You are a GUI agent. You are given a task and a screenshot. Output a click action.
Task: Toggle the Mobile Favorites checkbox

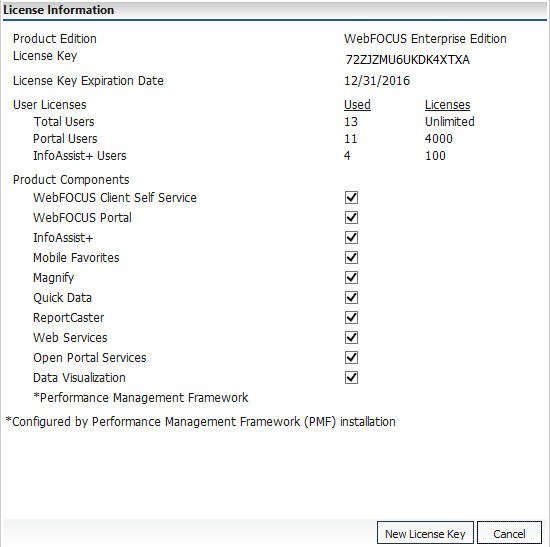(351, 258)
